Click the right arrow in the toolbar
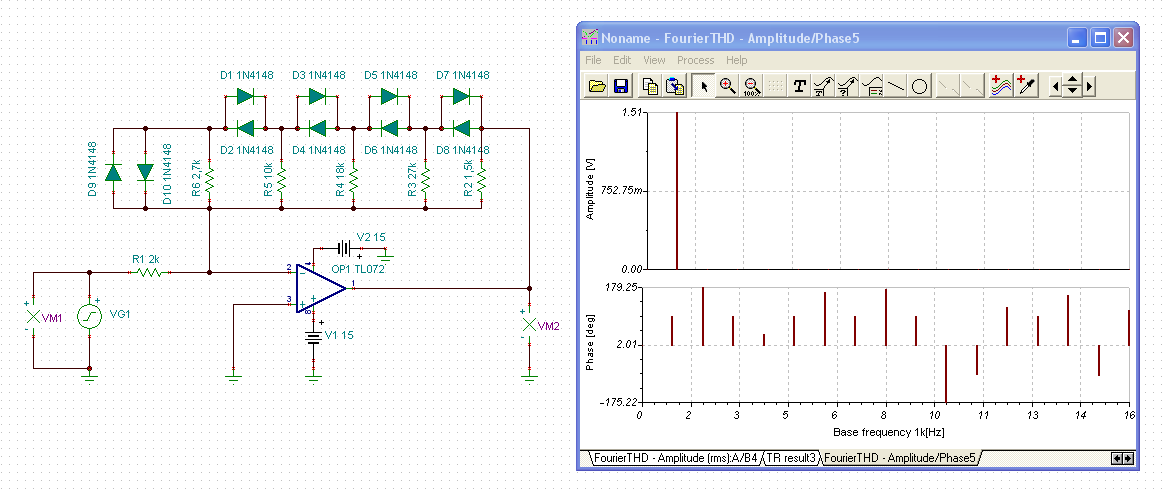1164x495 pixels. [x=1089, y=87]
